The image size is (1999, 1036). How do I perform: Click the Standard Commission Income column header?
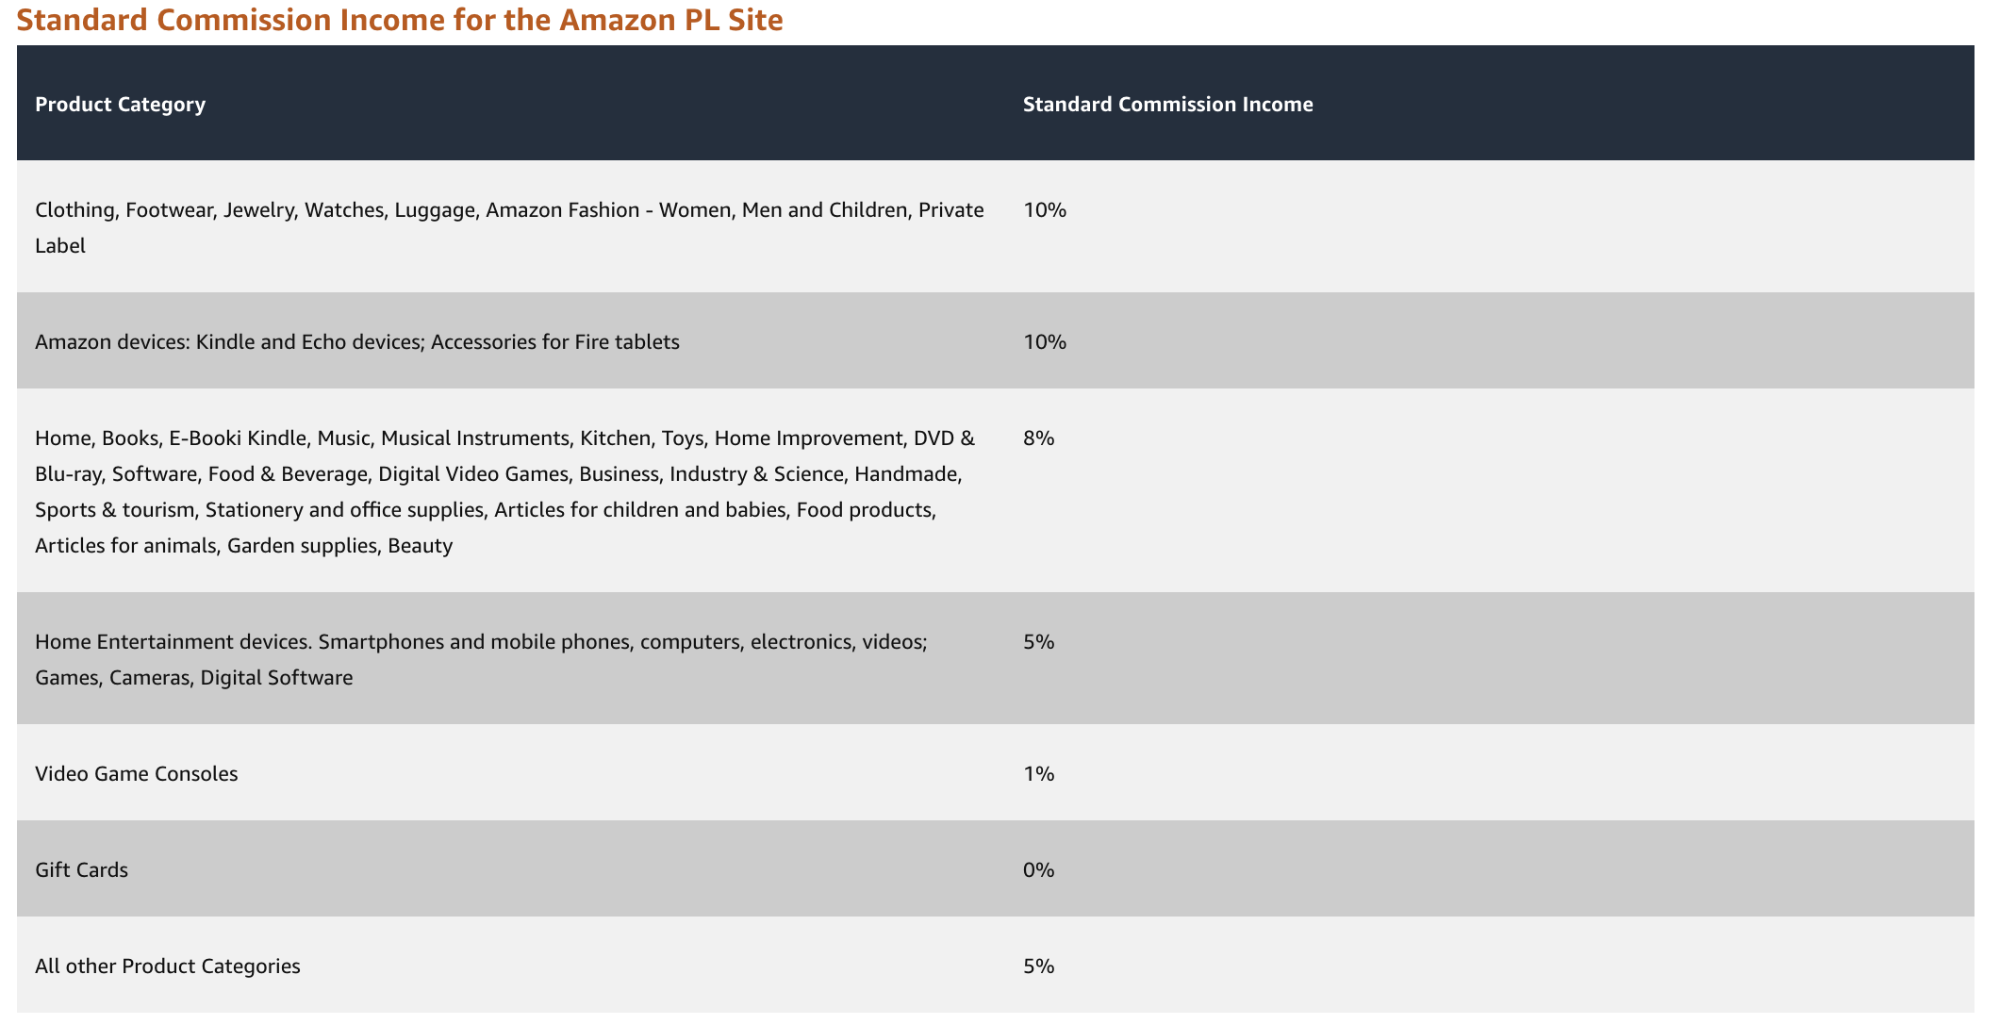(1167, 104)
